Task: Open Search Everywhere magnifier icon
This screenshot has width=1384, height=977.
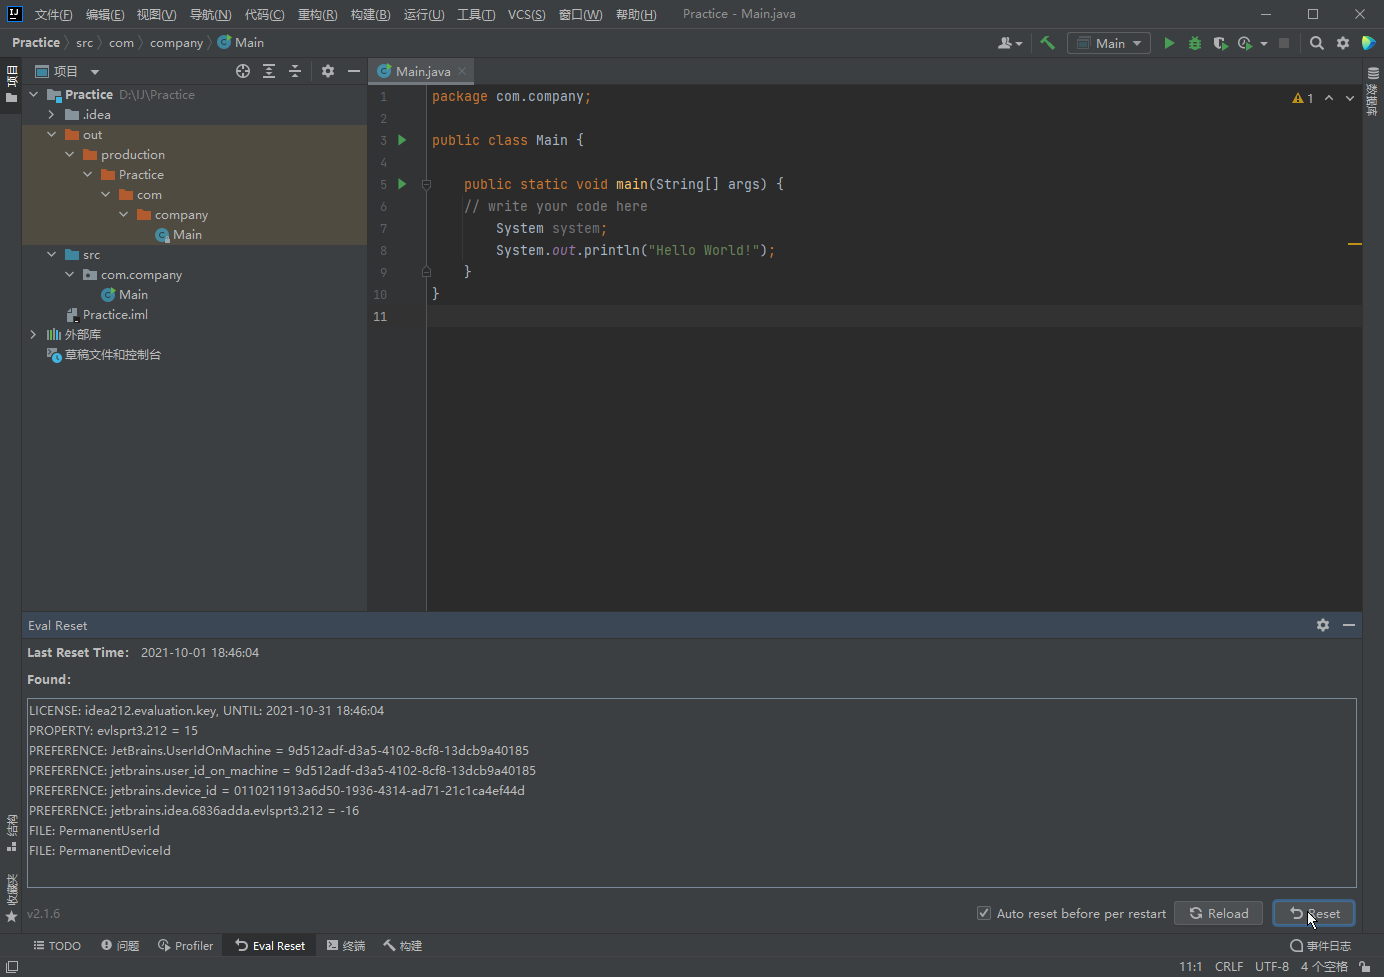Action: click(x=1317, y=43)
